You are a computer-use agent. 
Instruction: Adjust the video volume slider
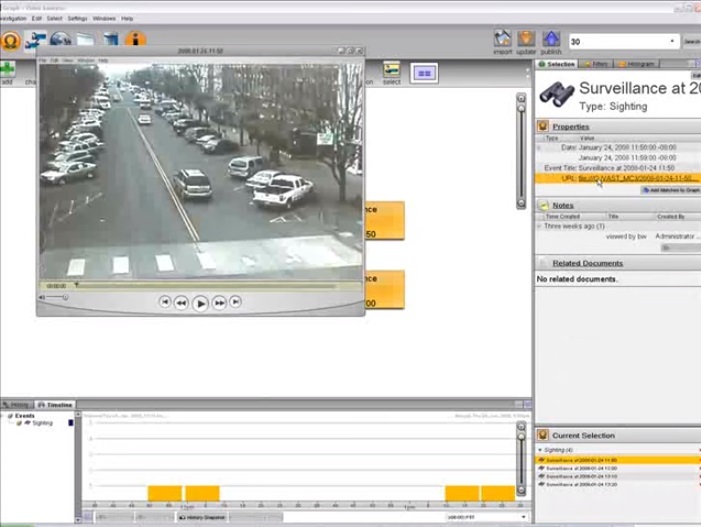click(x=57, y=297)
